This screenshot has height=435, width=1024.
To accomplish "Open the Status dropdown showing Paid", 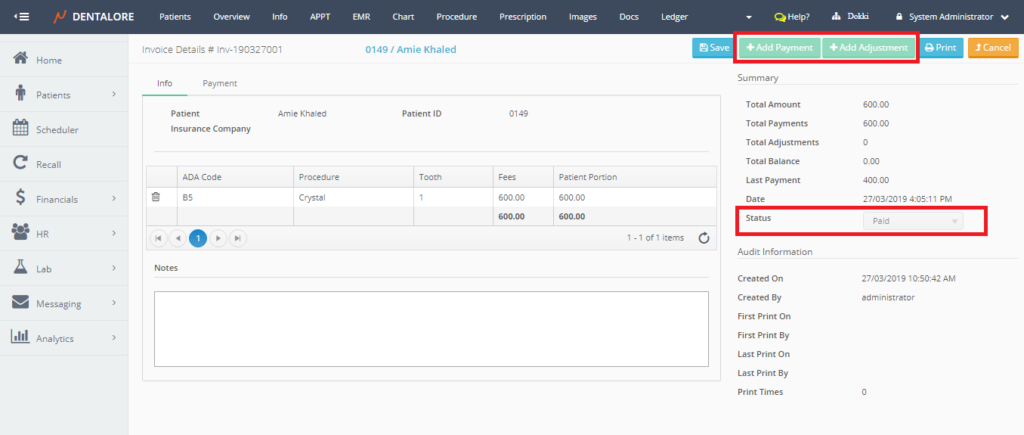I will coord(912,220).
